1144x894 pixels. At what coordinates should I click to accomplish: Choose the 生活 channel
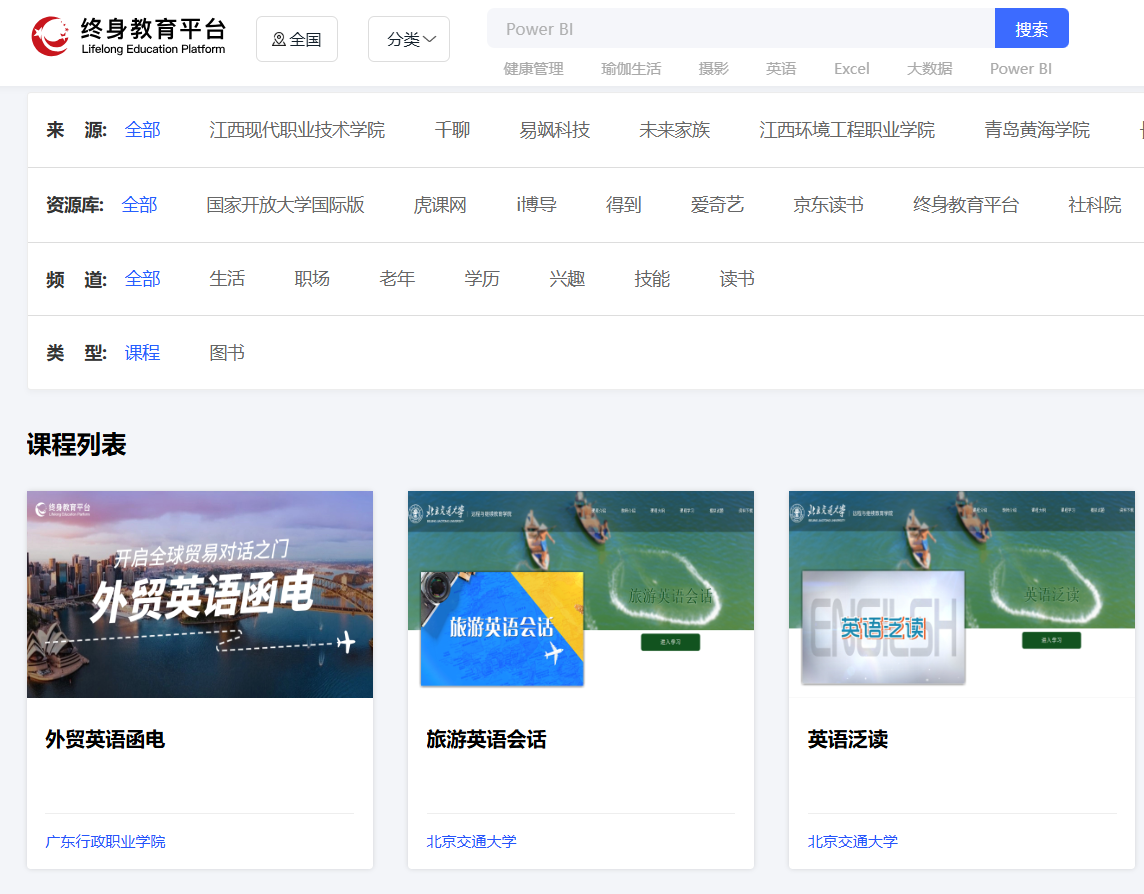(x=227, y=279)
